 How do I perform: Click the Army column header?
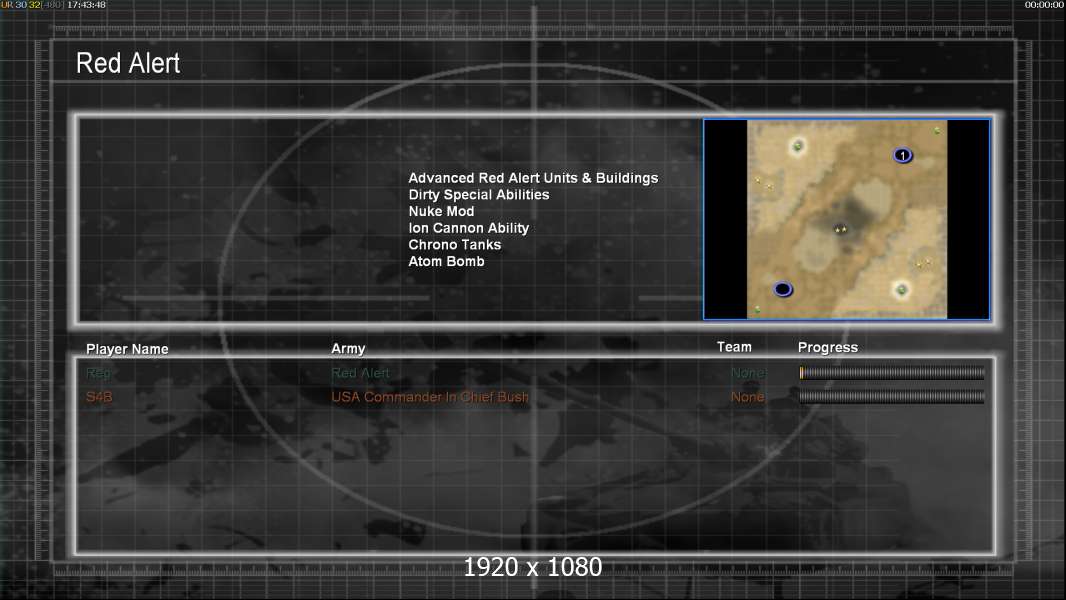pos(348,349)
